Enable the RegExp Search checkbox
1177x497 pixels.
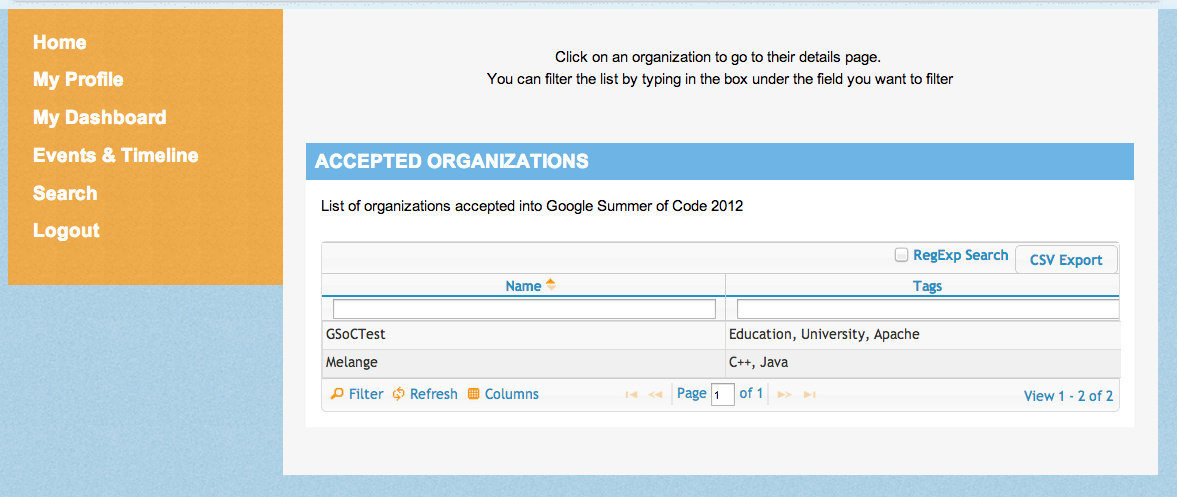[x=901, y=255]
